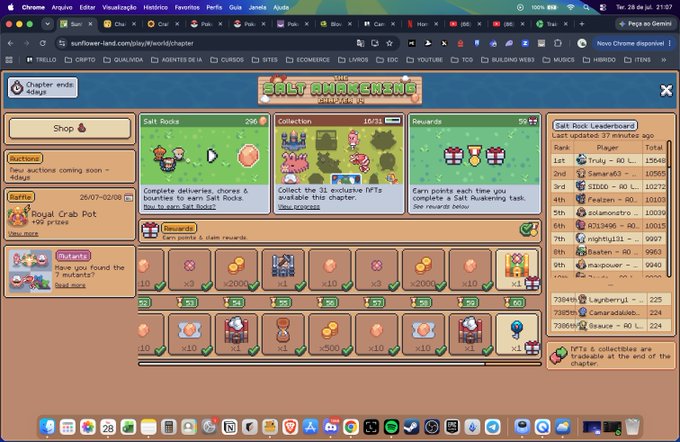680x442 pixels.
Task: Select 1st place player Truly row
Action: [609, 160]
